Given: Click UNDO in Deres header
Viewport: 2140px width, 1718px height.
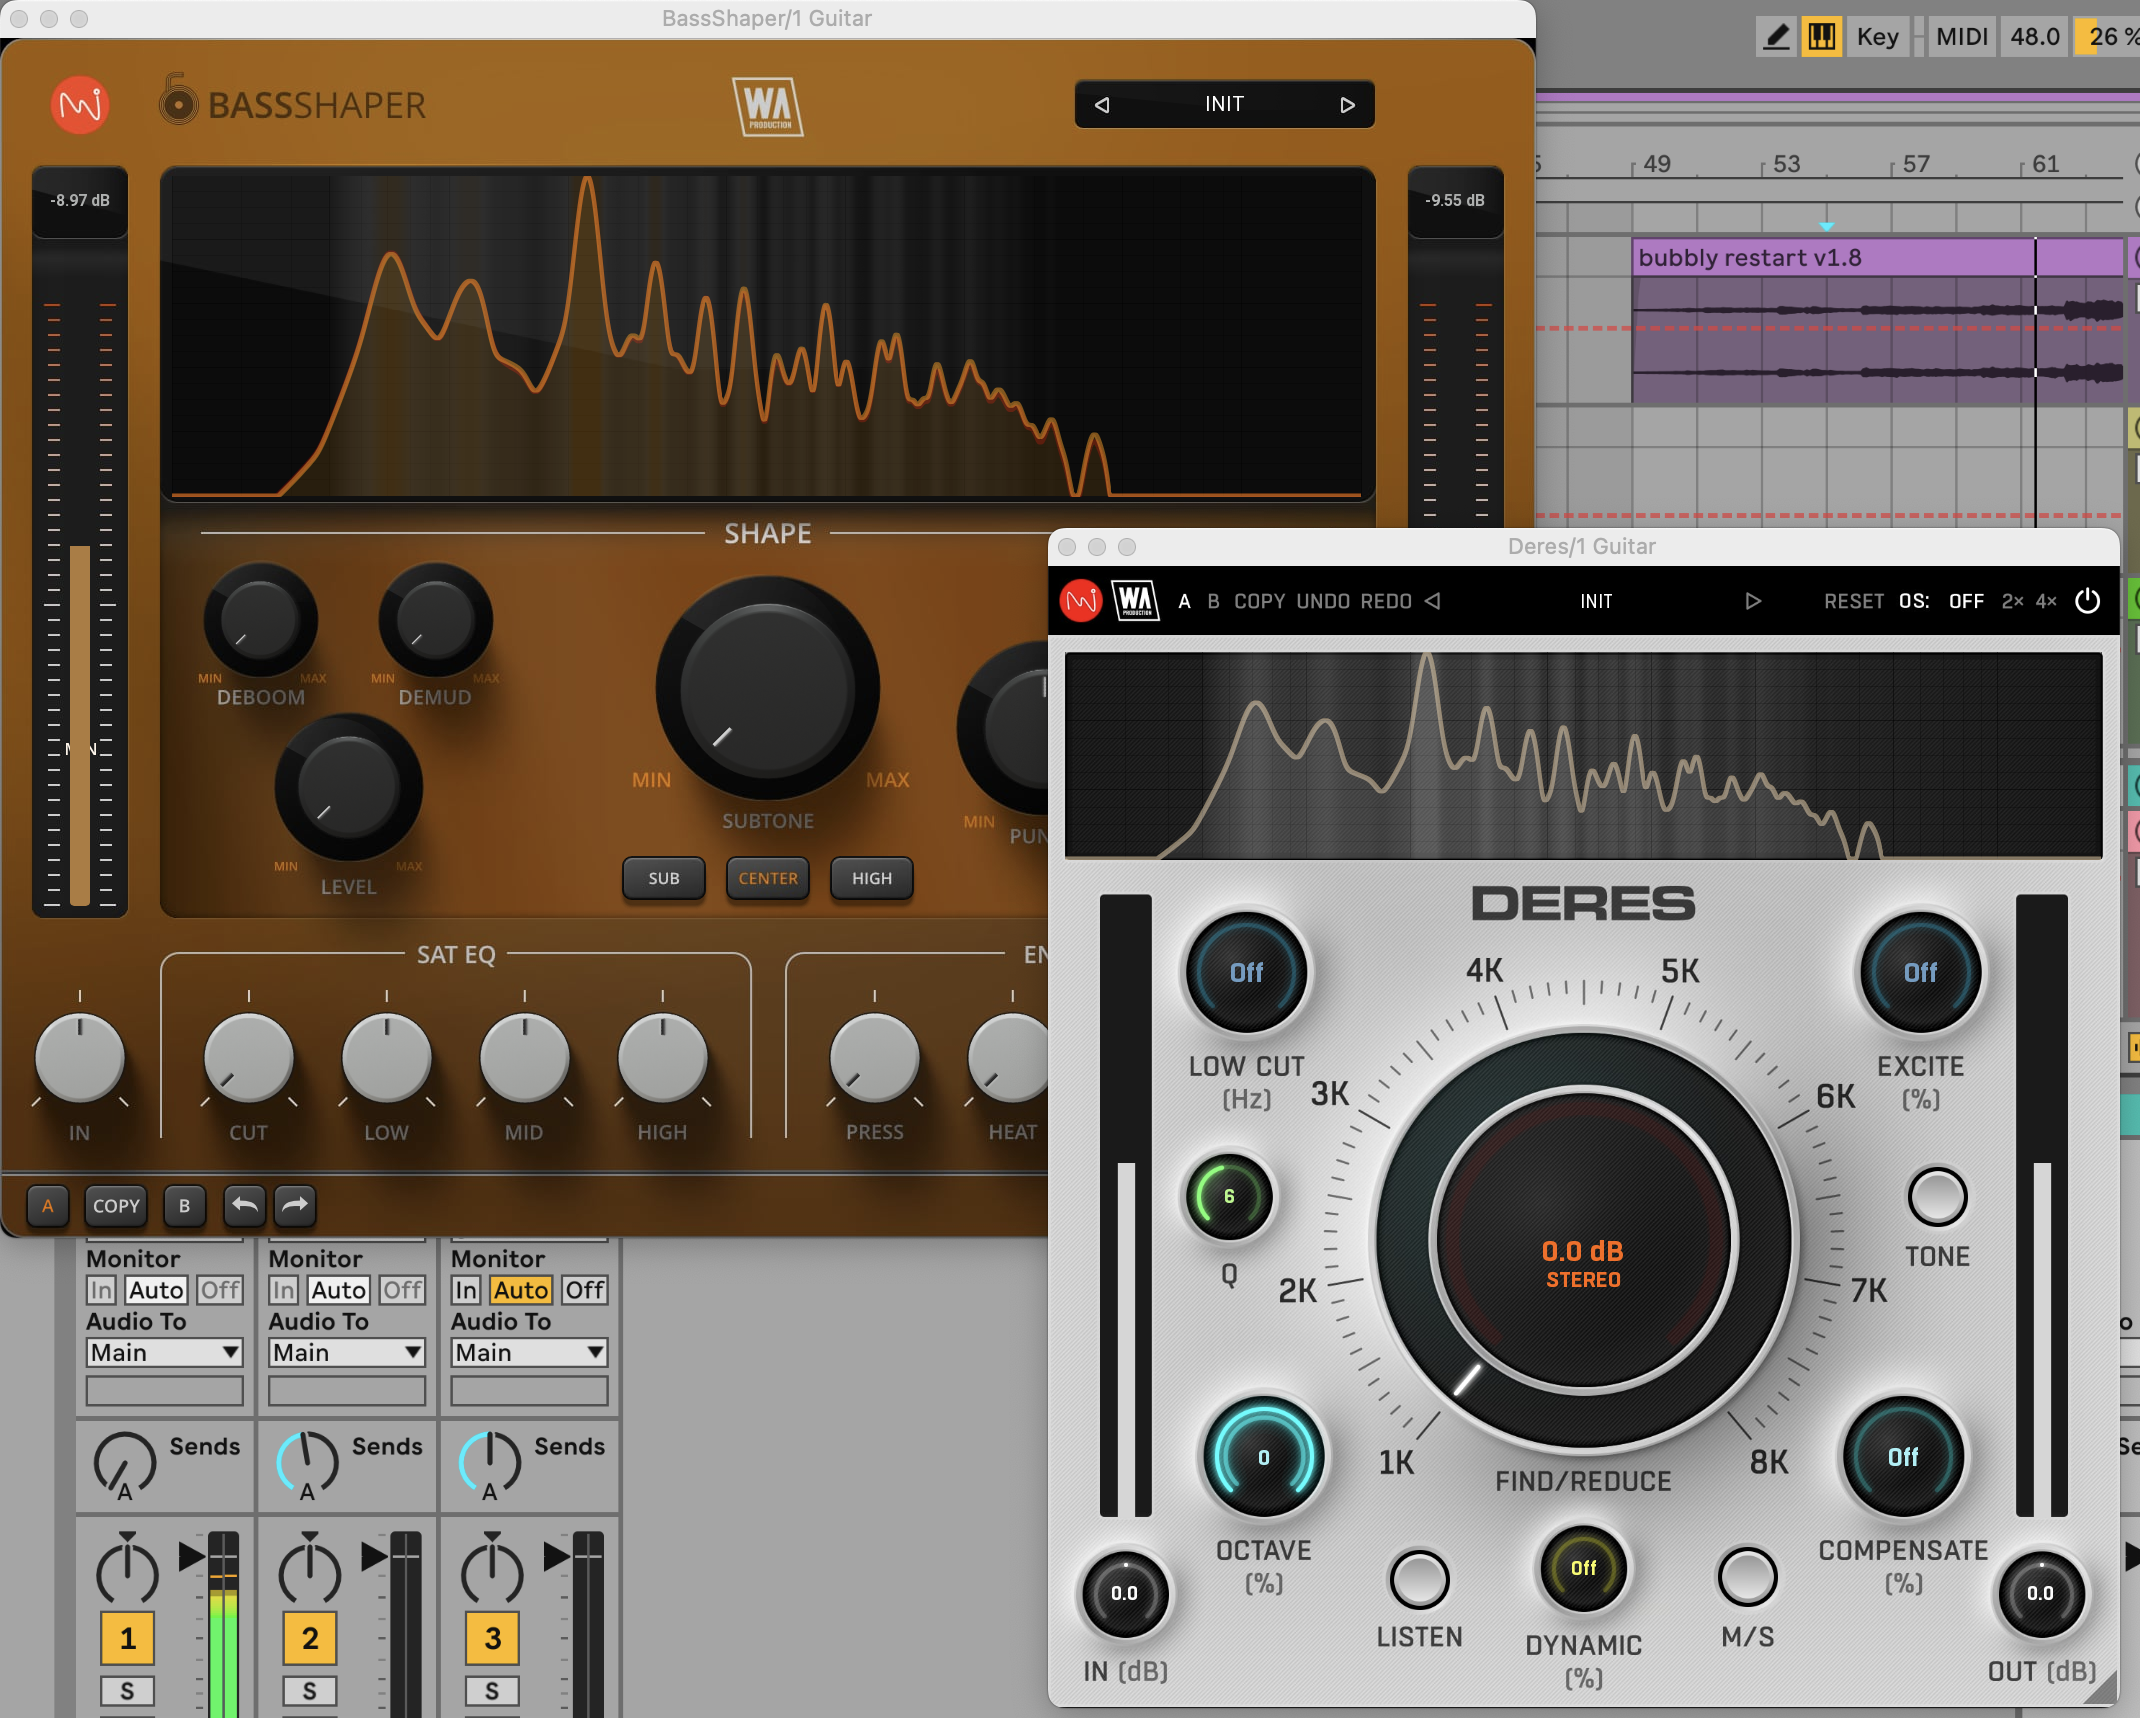Looking at the screenshot, I should [1323, 601].
